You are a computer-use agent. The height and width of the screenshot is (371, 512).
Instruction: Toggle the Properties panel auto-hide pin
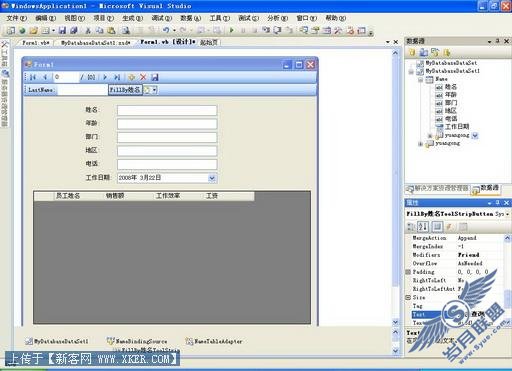click(498, 202)
